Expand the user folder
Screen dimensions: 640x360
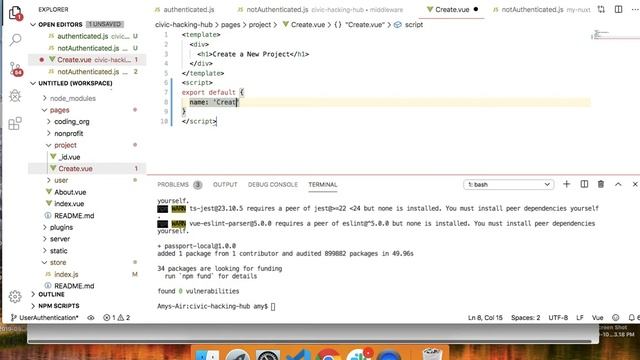point(61,180)
